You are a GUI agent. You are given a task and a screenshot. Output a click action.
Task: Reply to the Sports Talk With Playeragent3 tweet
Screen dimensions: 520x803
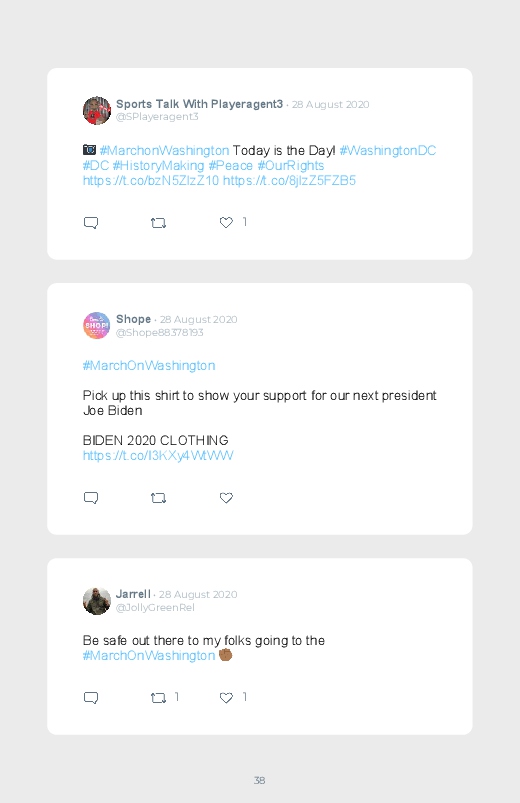click(x=91, y=223)
